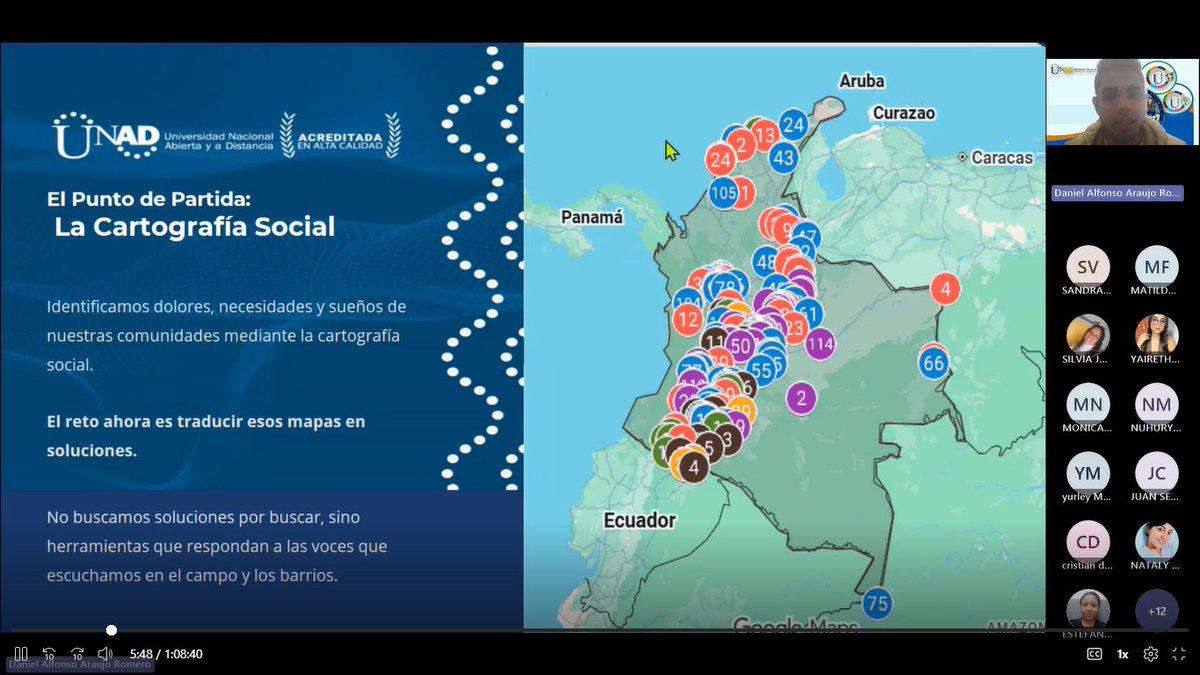Pause the video playback
Image resolution: width=1200 pixels, height=675 pixels.
coord(20,654)
